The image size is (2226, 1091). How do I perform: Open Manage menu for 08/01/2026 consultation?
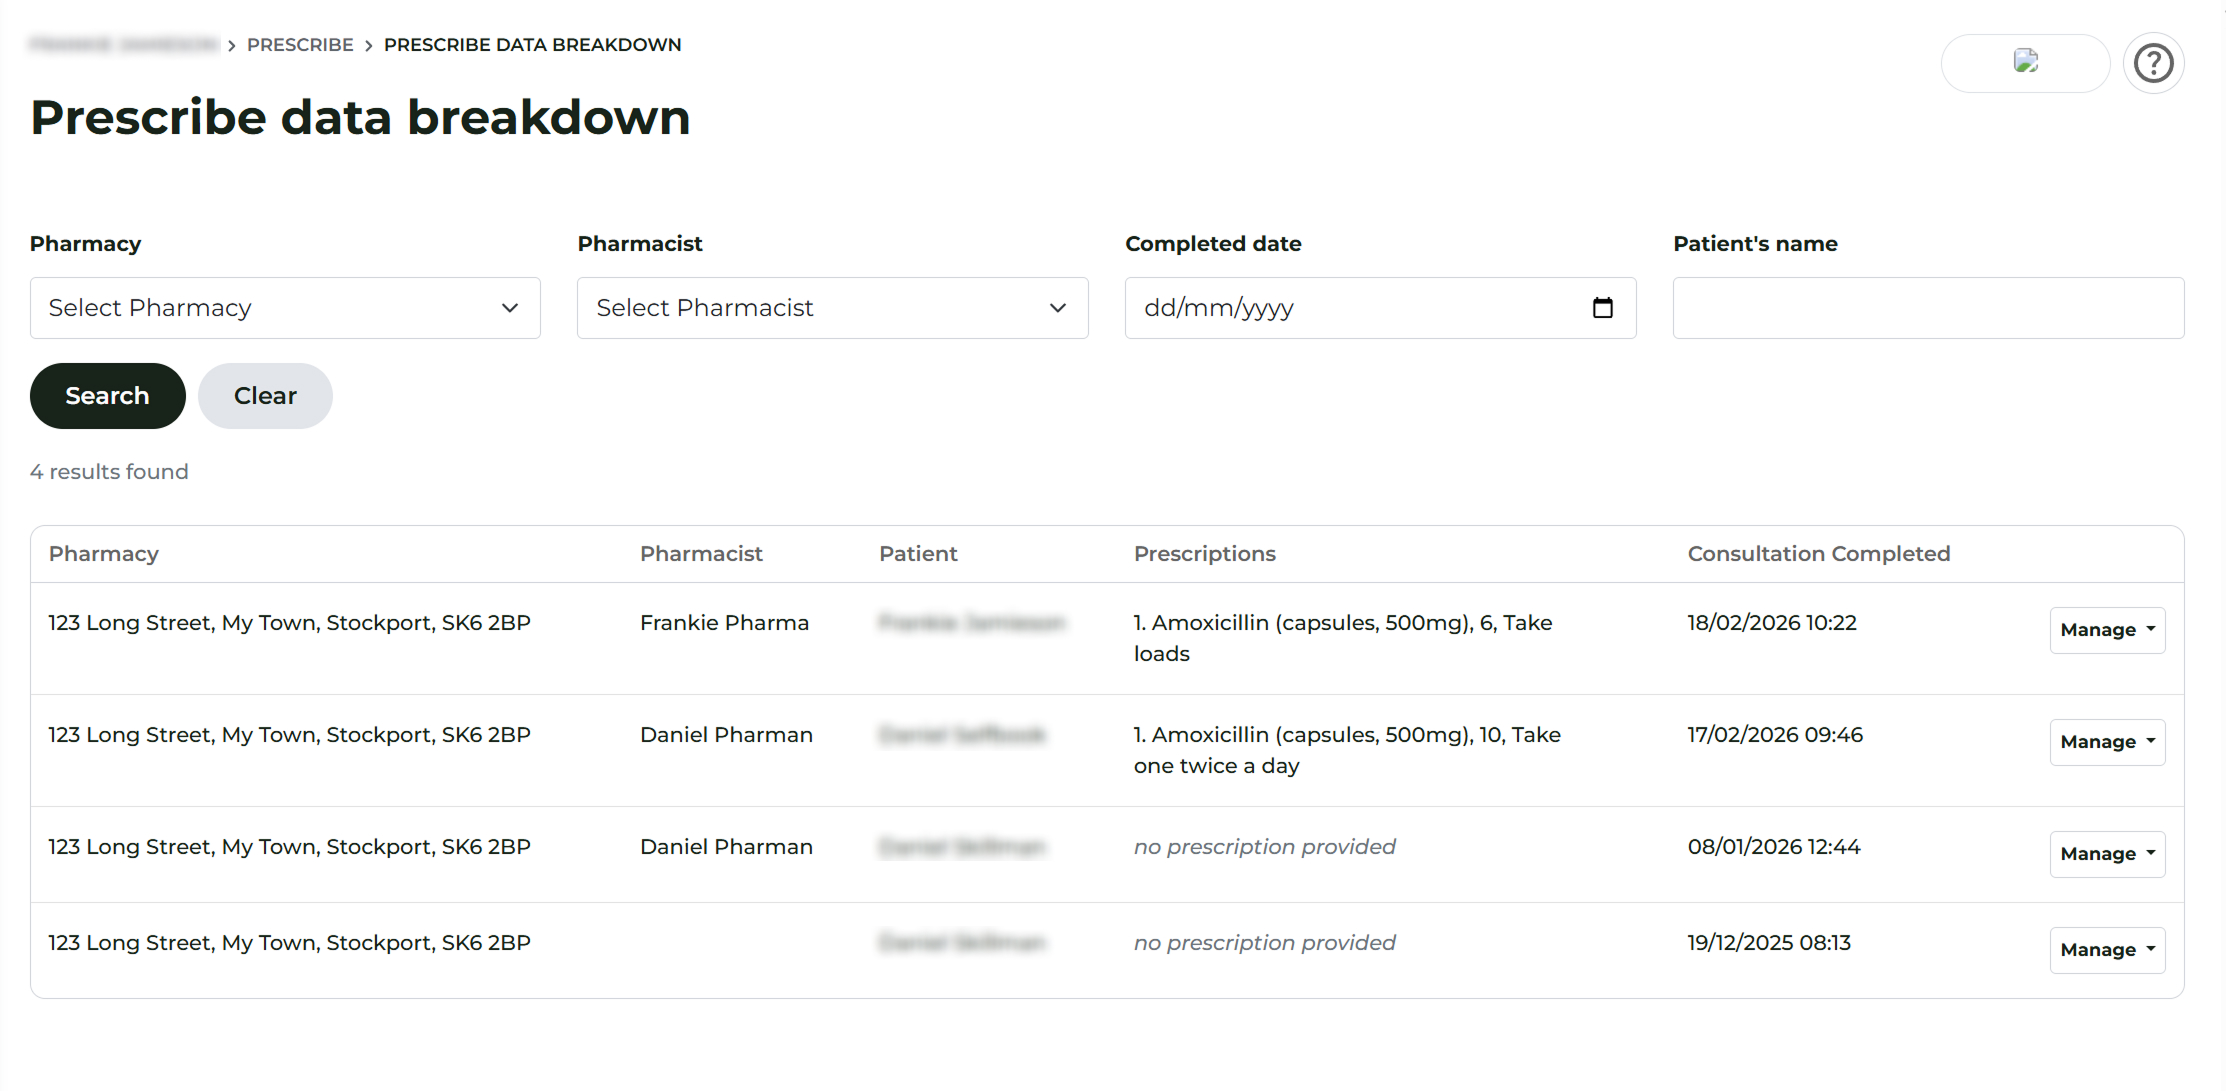coord(2106,854)
